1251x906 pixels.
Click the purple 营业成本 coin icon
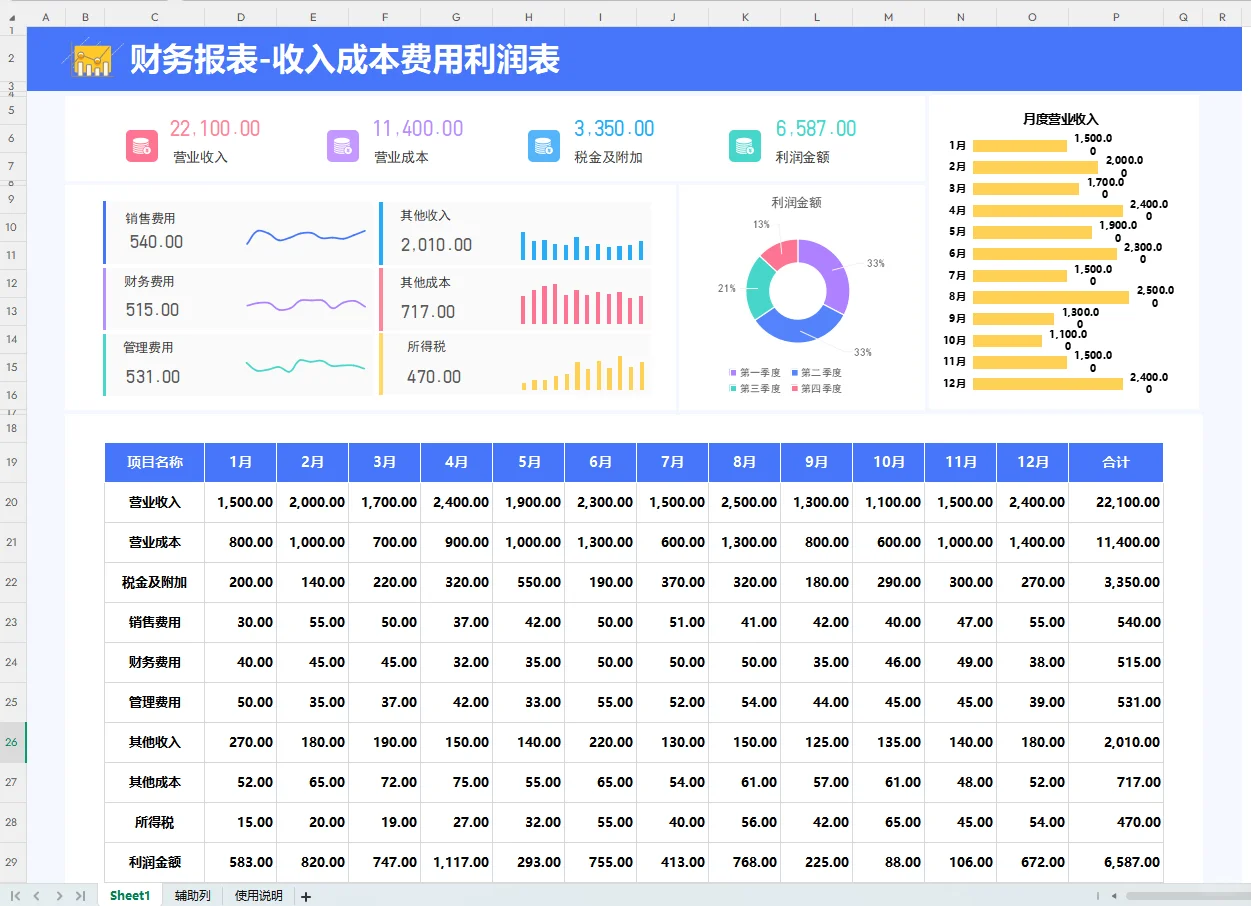coord(342,146)
